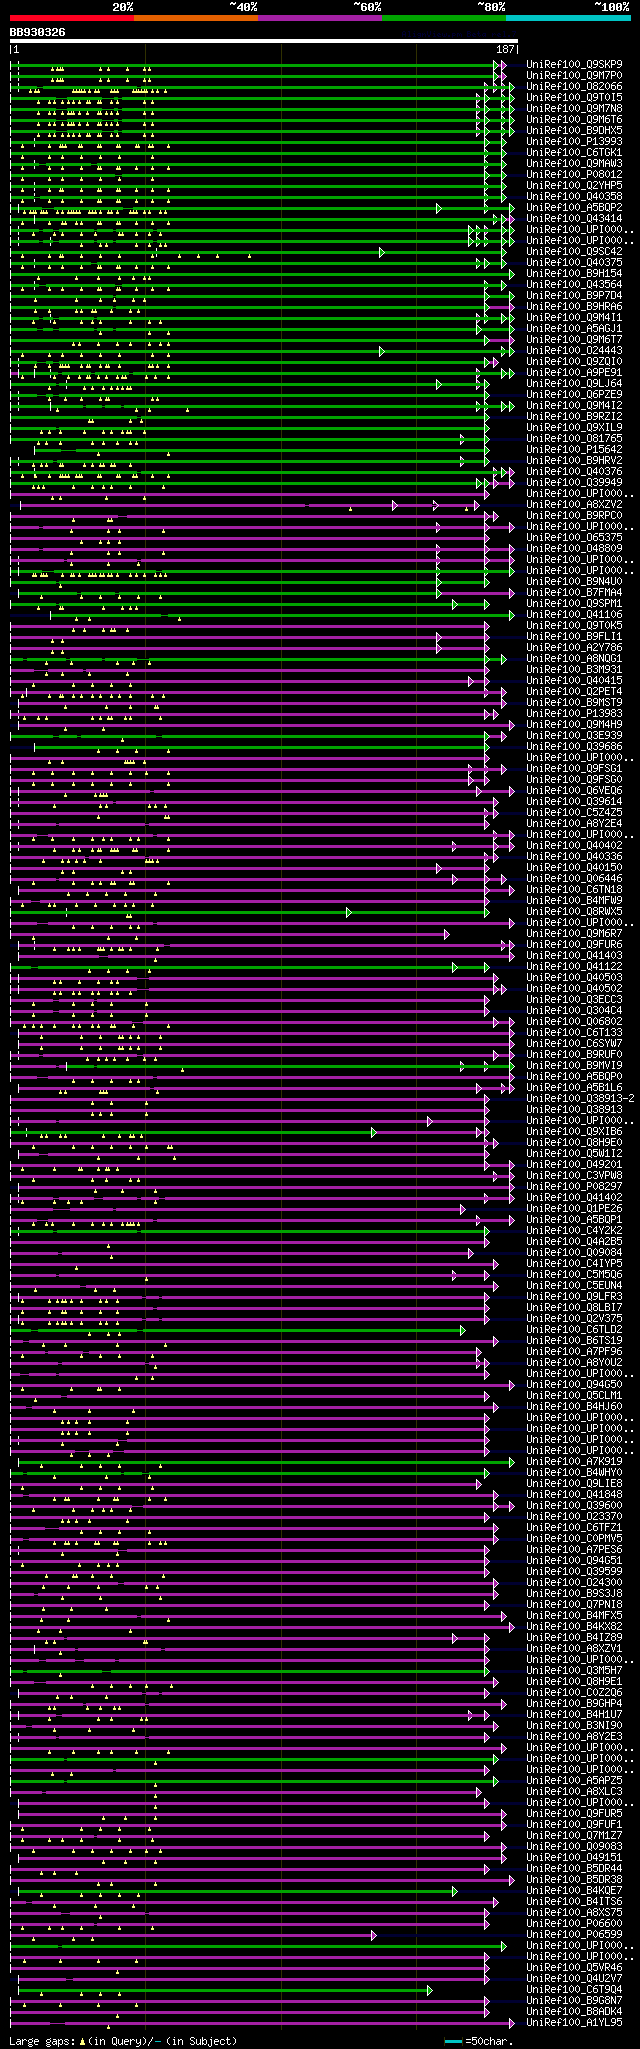Open hit UniRef100_Q9M7P0
The height and width of the screenshot is (2049, 640).
pos(574,75)
